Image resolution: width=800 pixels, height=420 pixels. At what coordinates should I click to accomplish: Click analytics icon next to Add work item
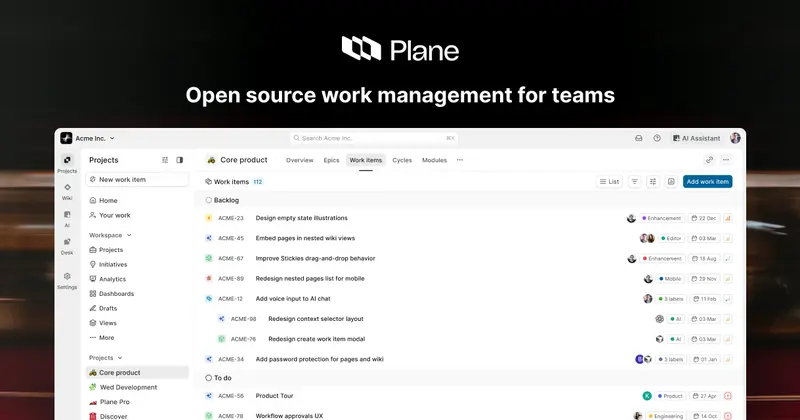click(671, 182)
